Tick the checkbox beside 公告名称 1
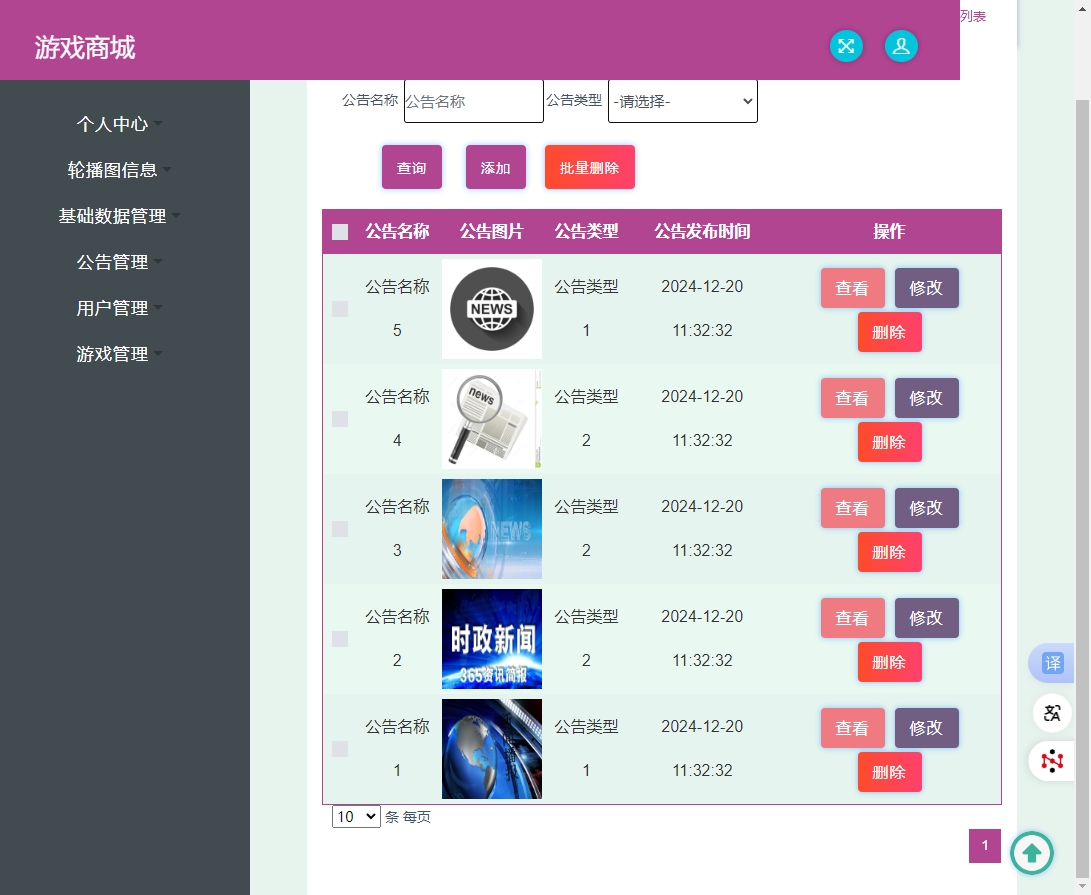1091x895 pixels. 339,748
